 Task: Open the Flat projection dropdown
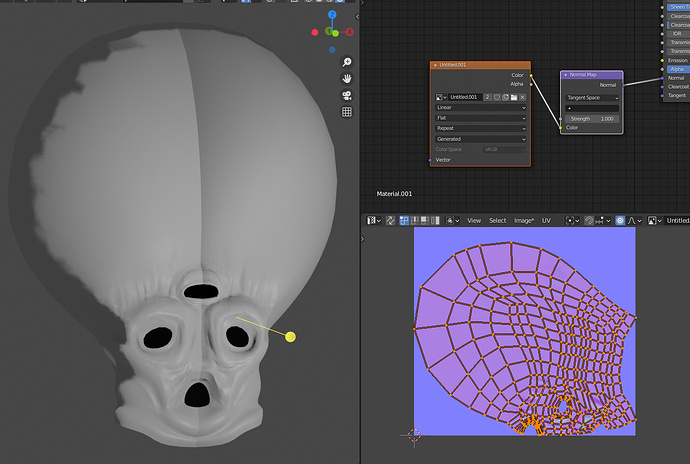(481, 118)
